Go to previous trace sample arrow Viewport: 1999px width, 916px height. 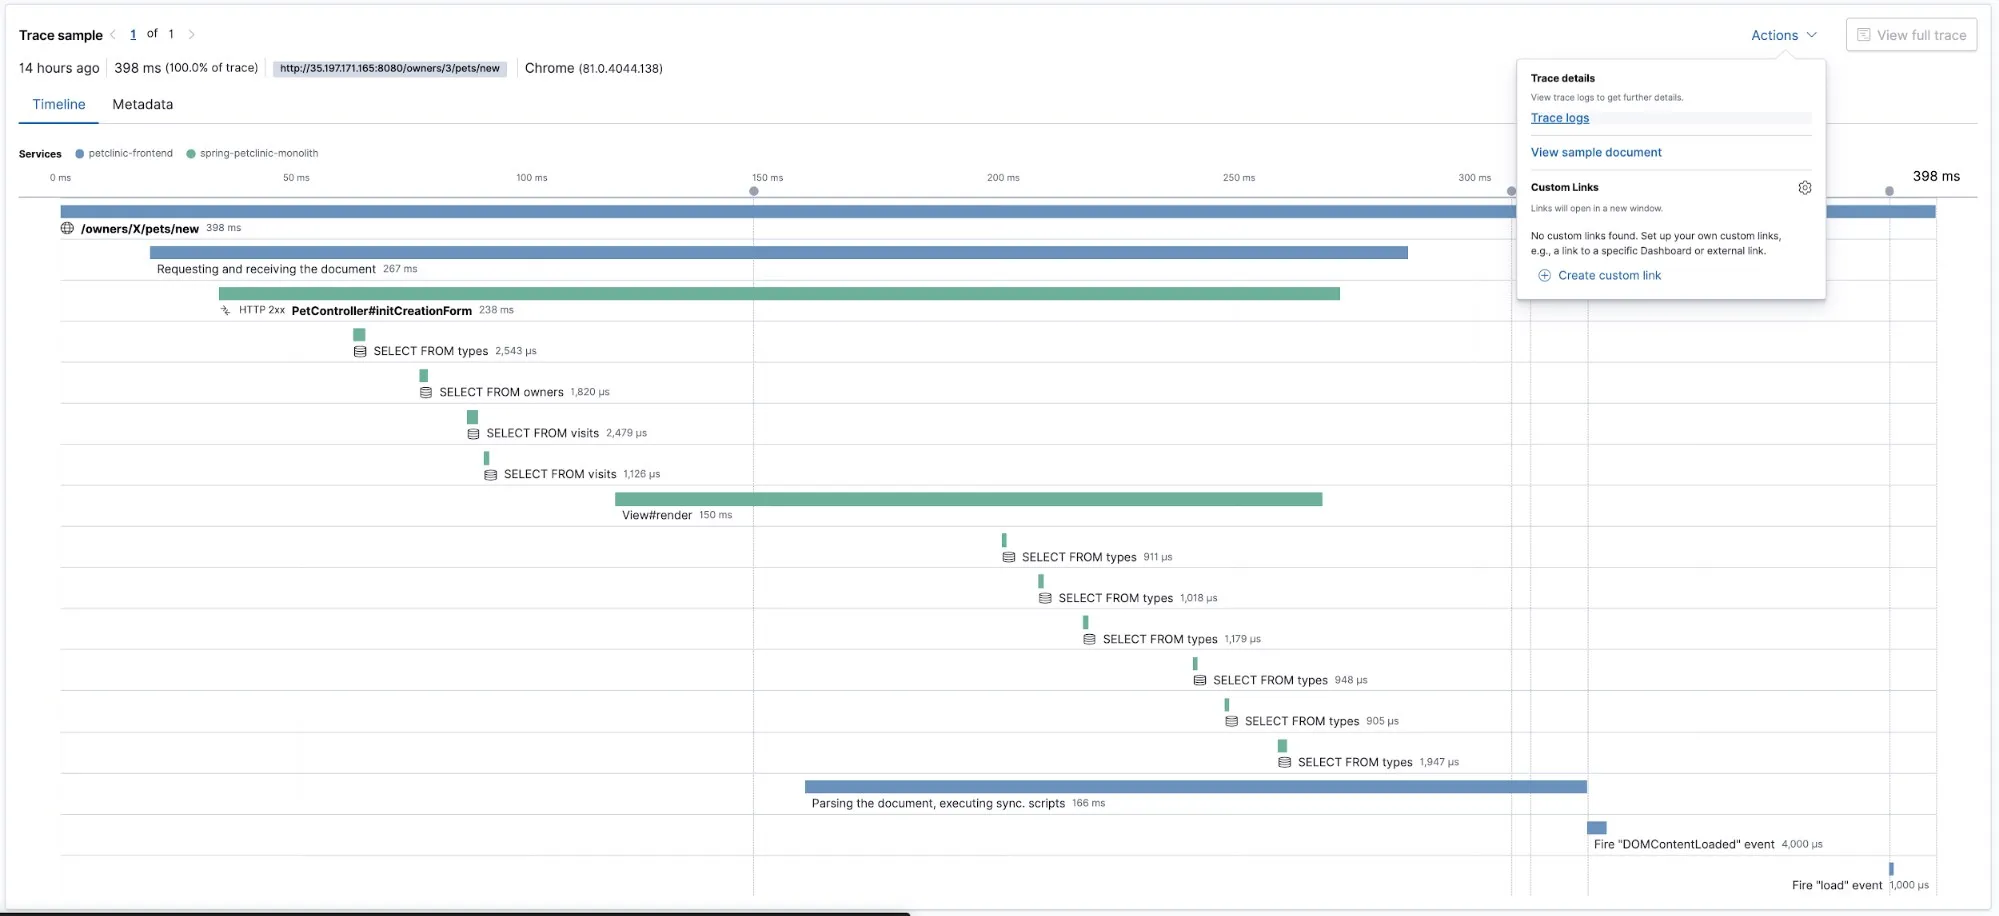pyautogui.click(x=113, y=34)
